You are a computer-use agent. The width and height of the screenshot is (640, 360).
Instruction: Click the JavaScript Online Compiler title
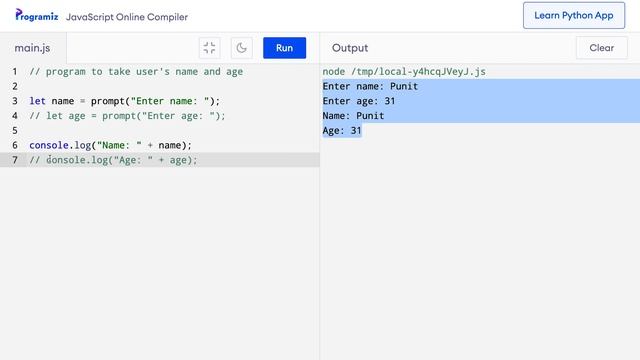(x=127, y=17)
